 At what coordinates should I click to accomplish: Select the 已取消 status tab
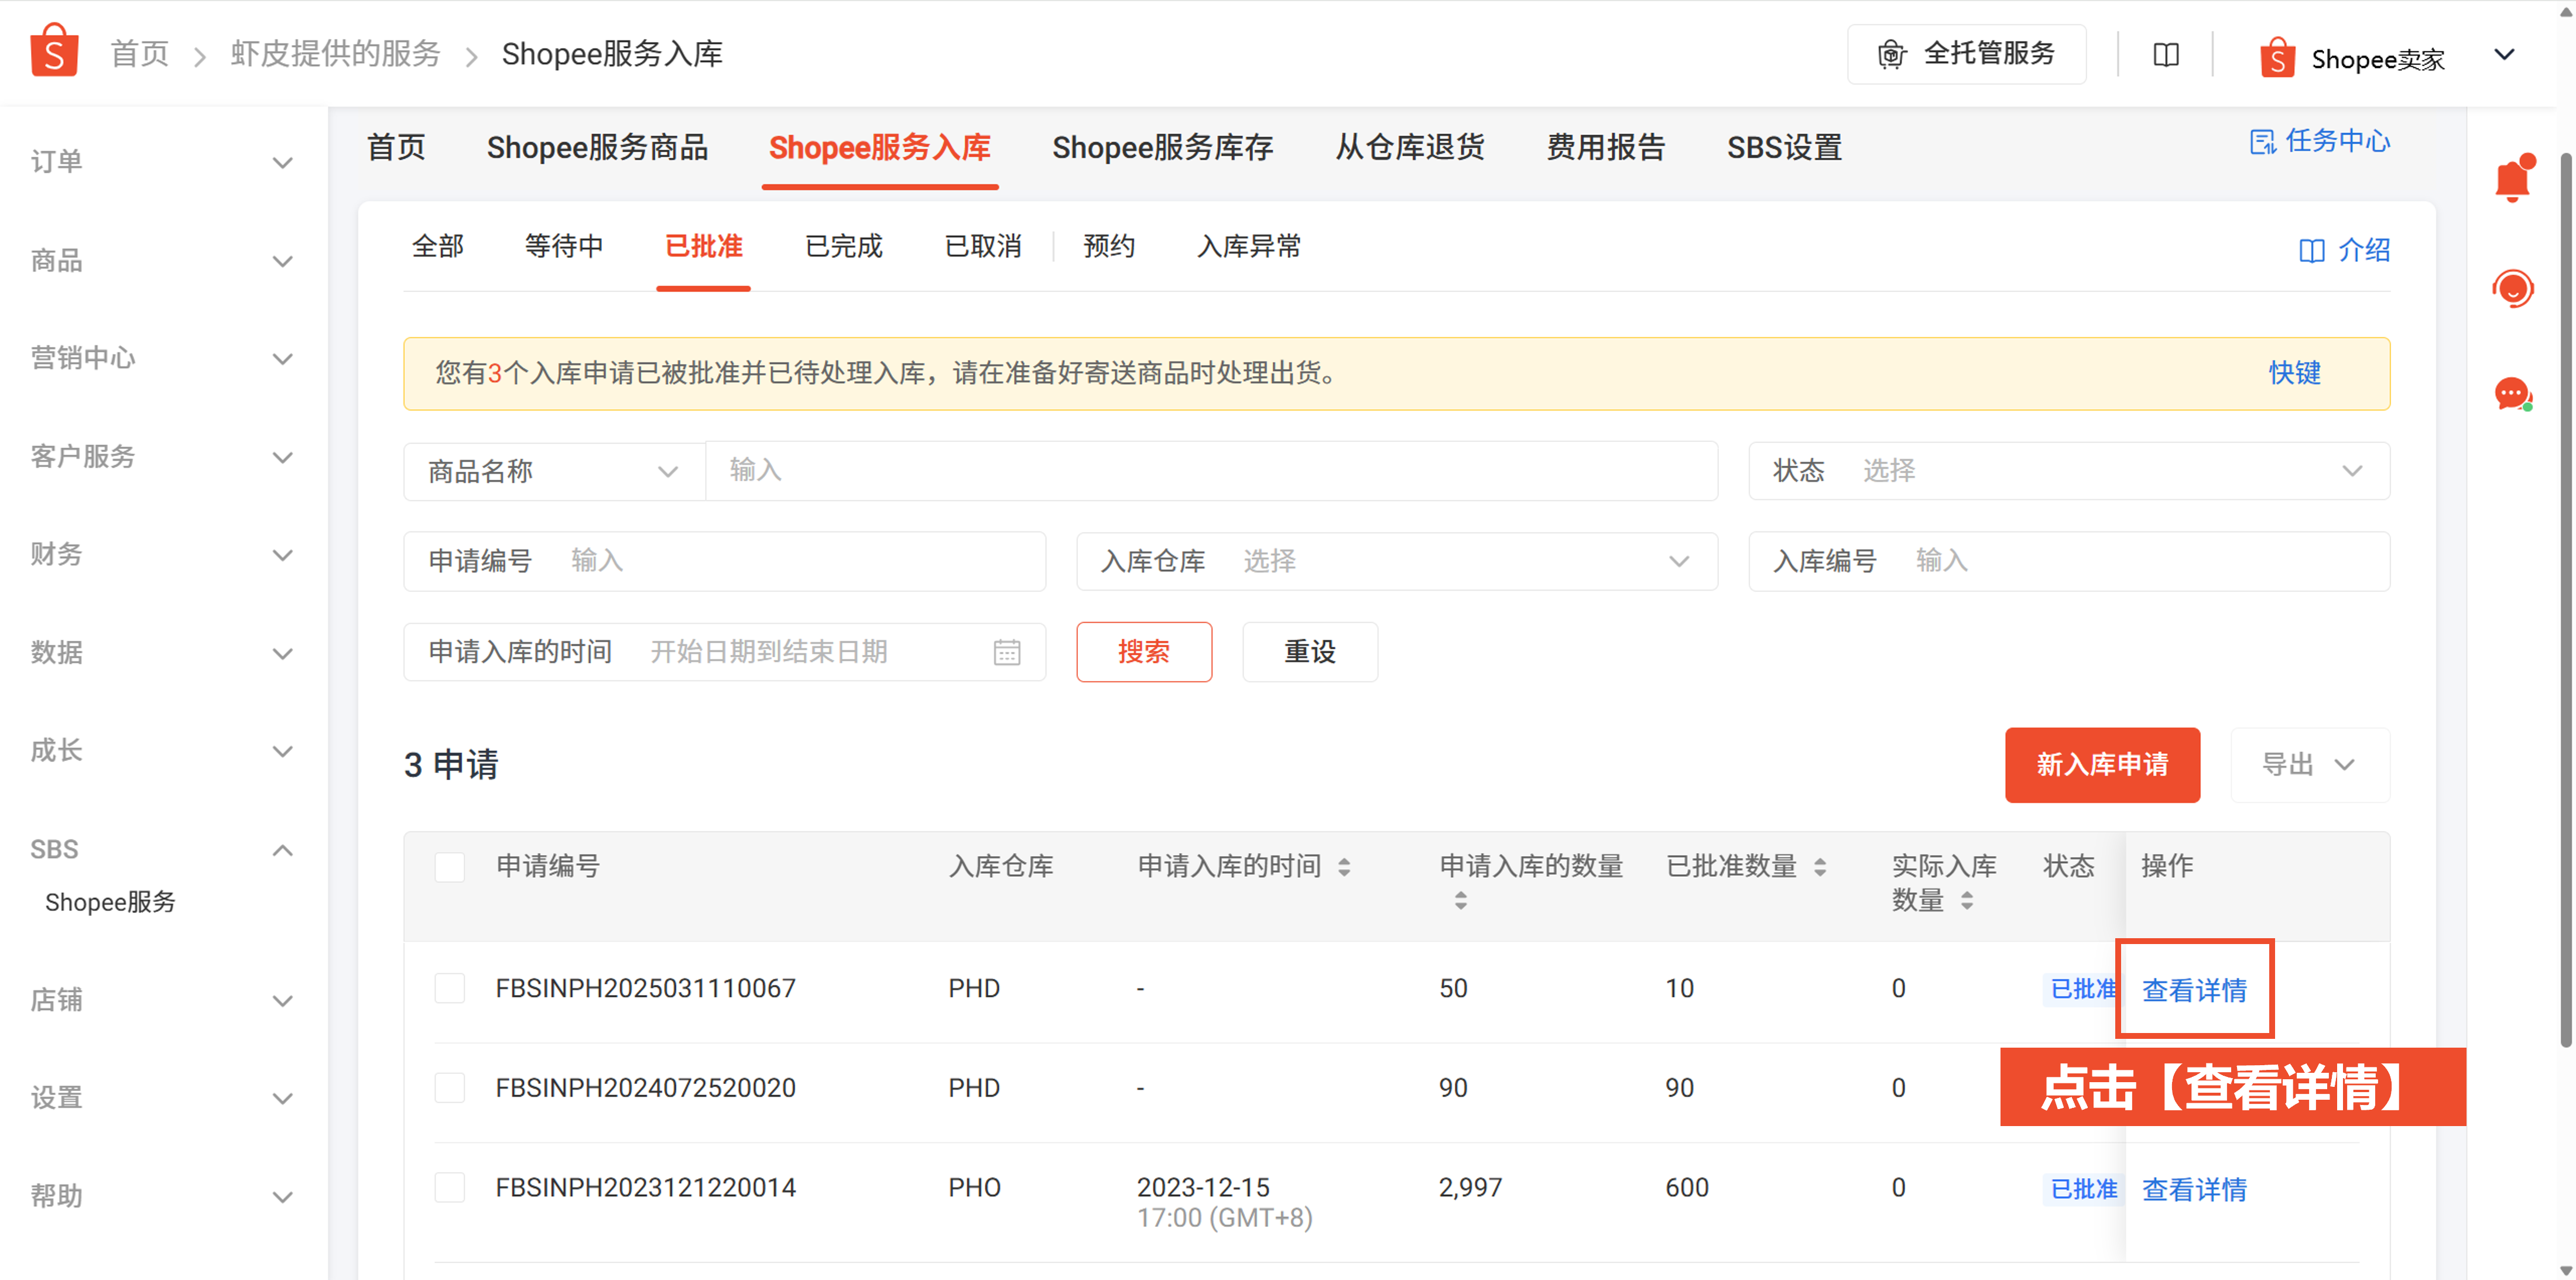pyautogui.click(x=983, y=246)
